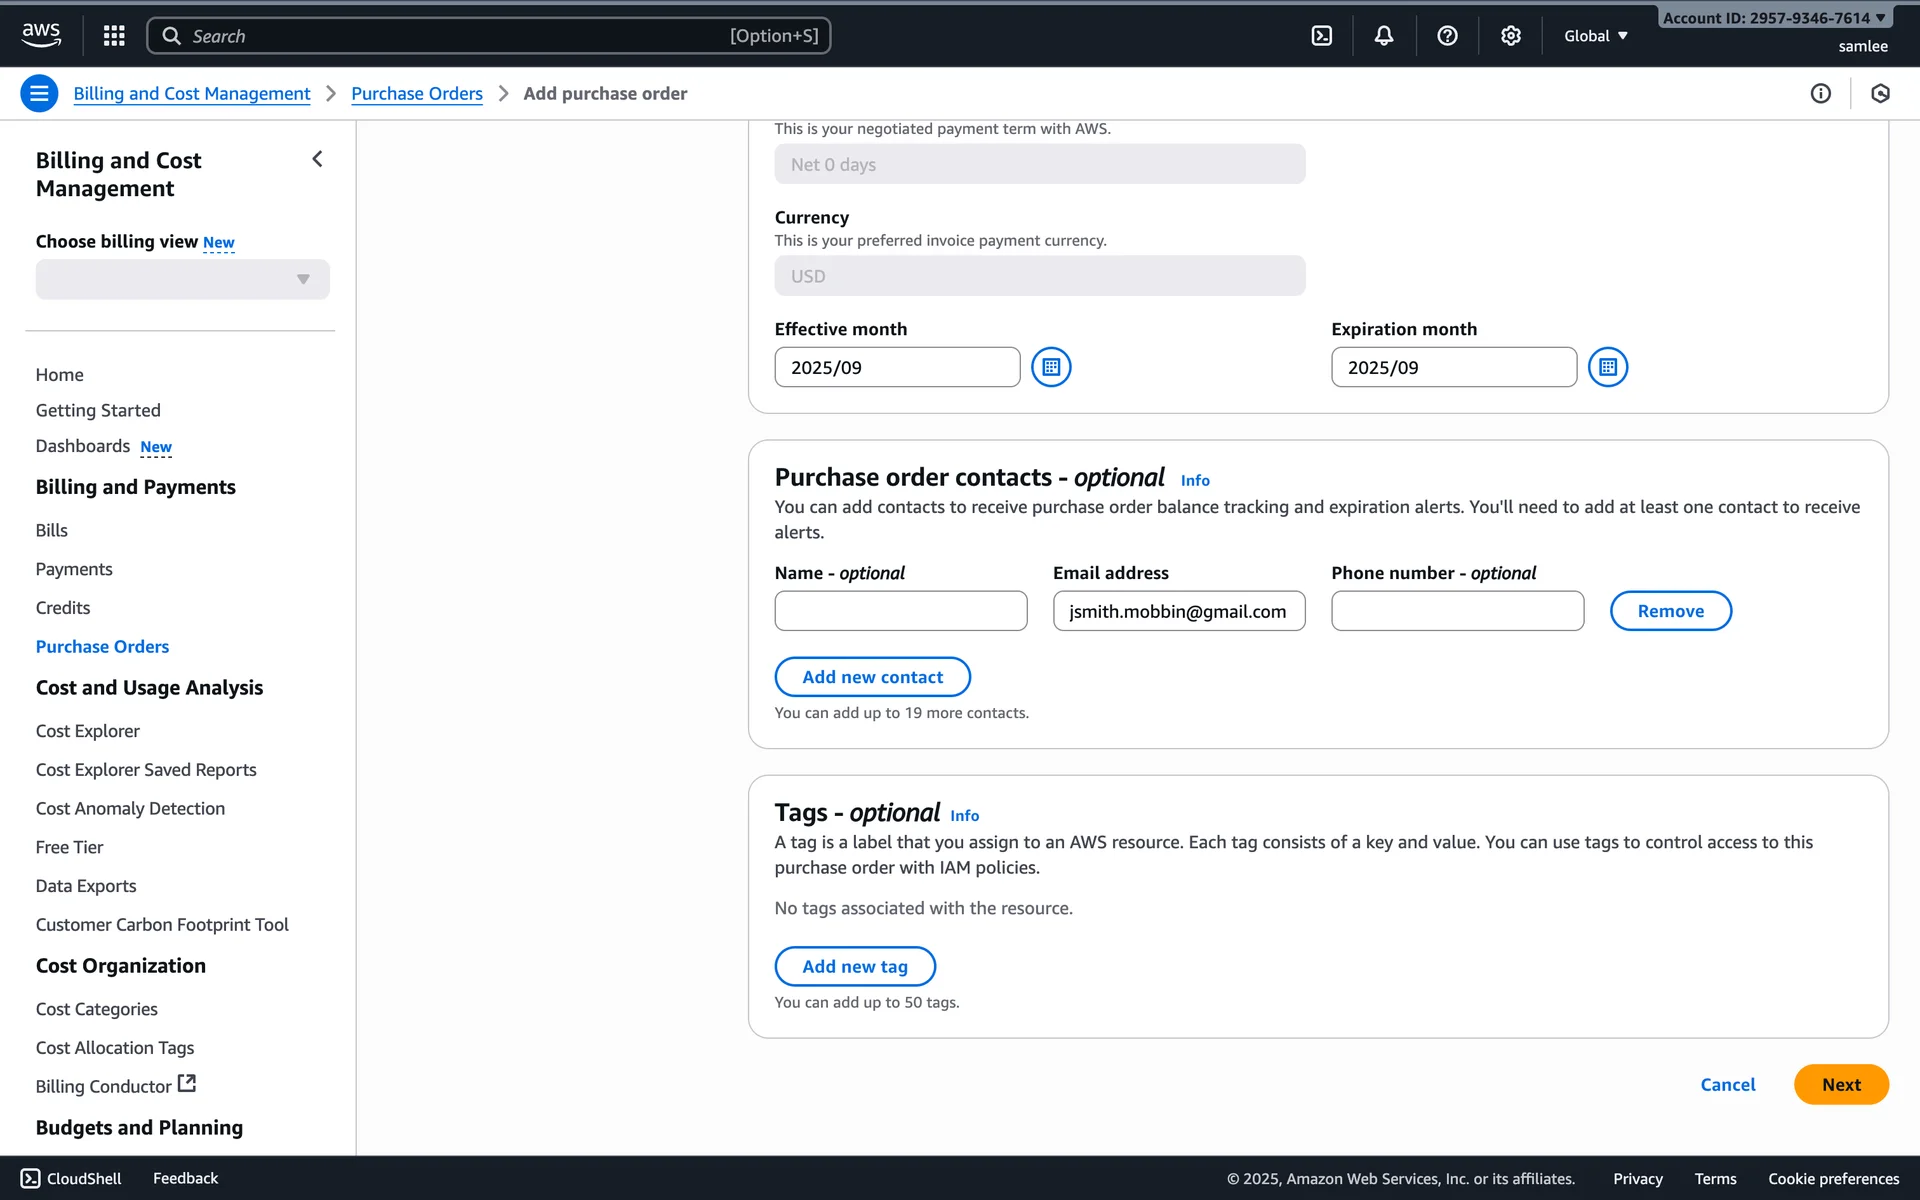This screenshot has width=1920, height=1200.
Task: Open the page info panel icon
Action: [1820, 93]
